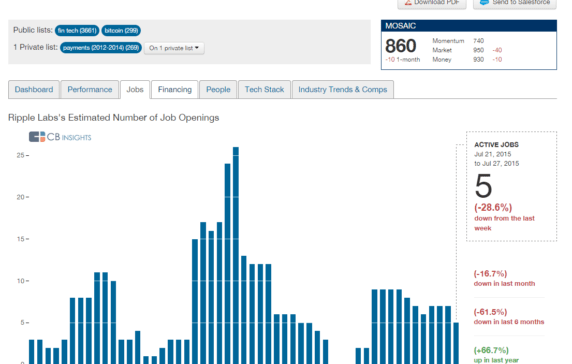
Task: Go to the People tab
Action: click(218, 89)
